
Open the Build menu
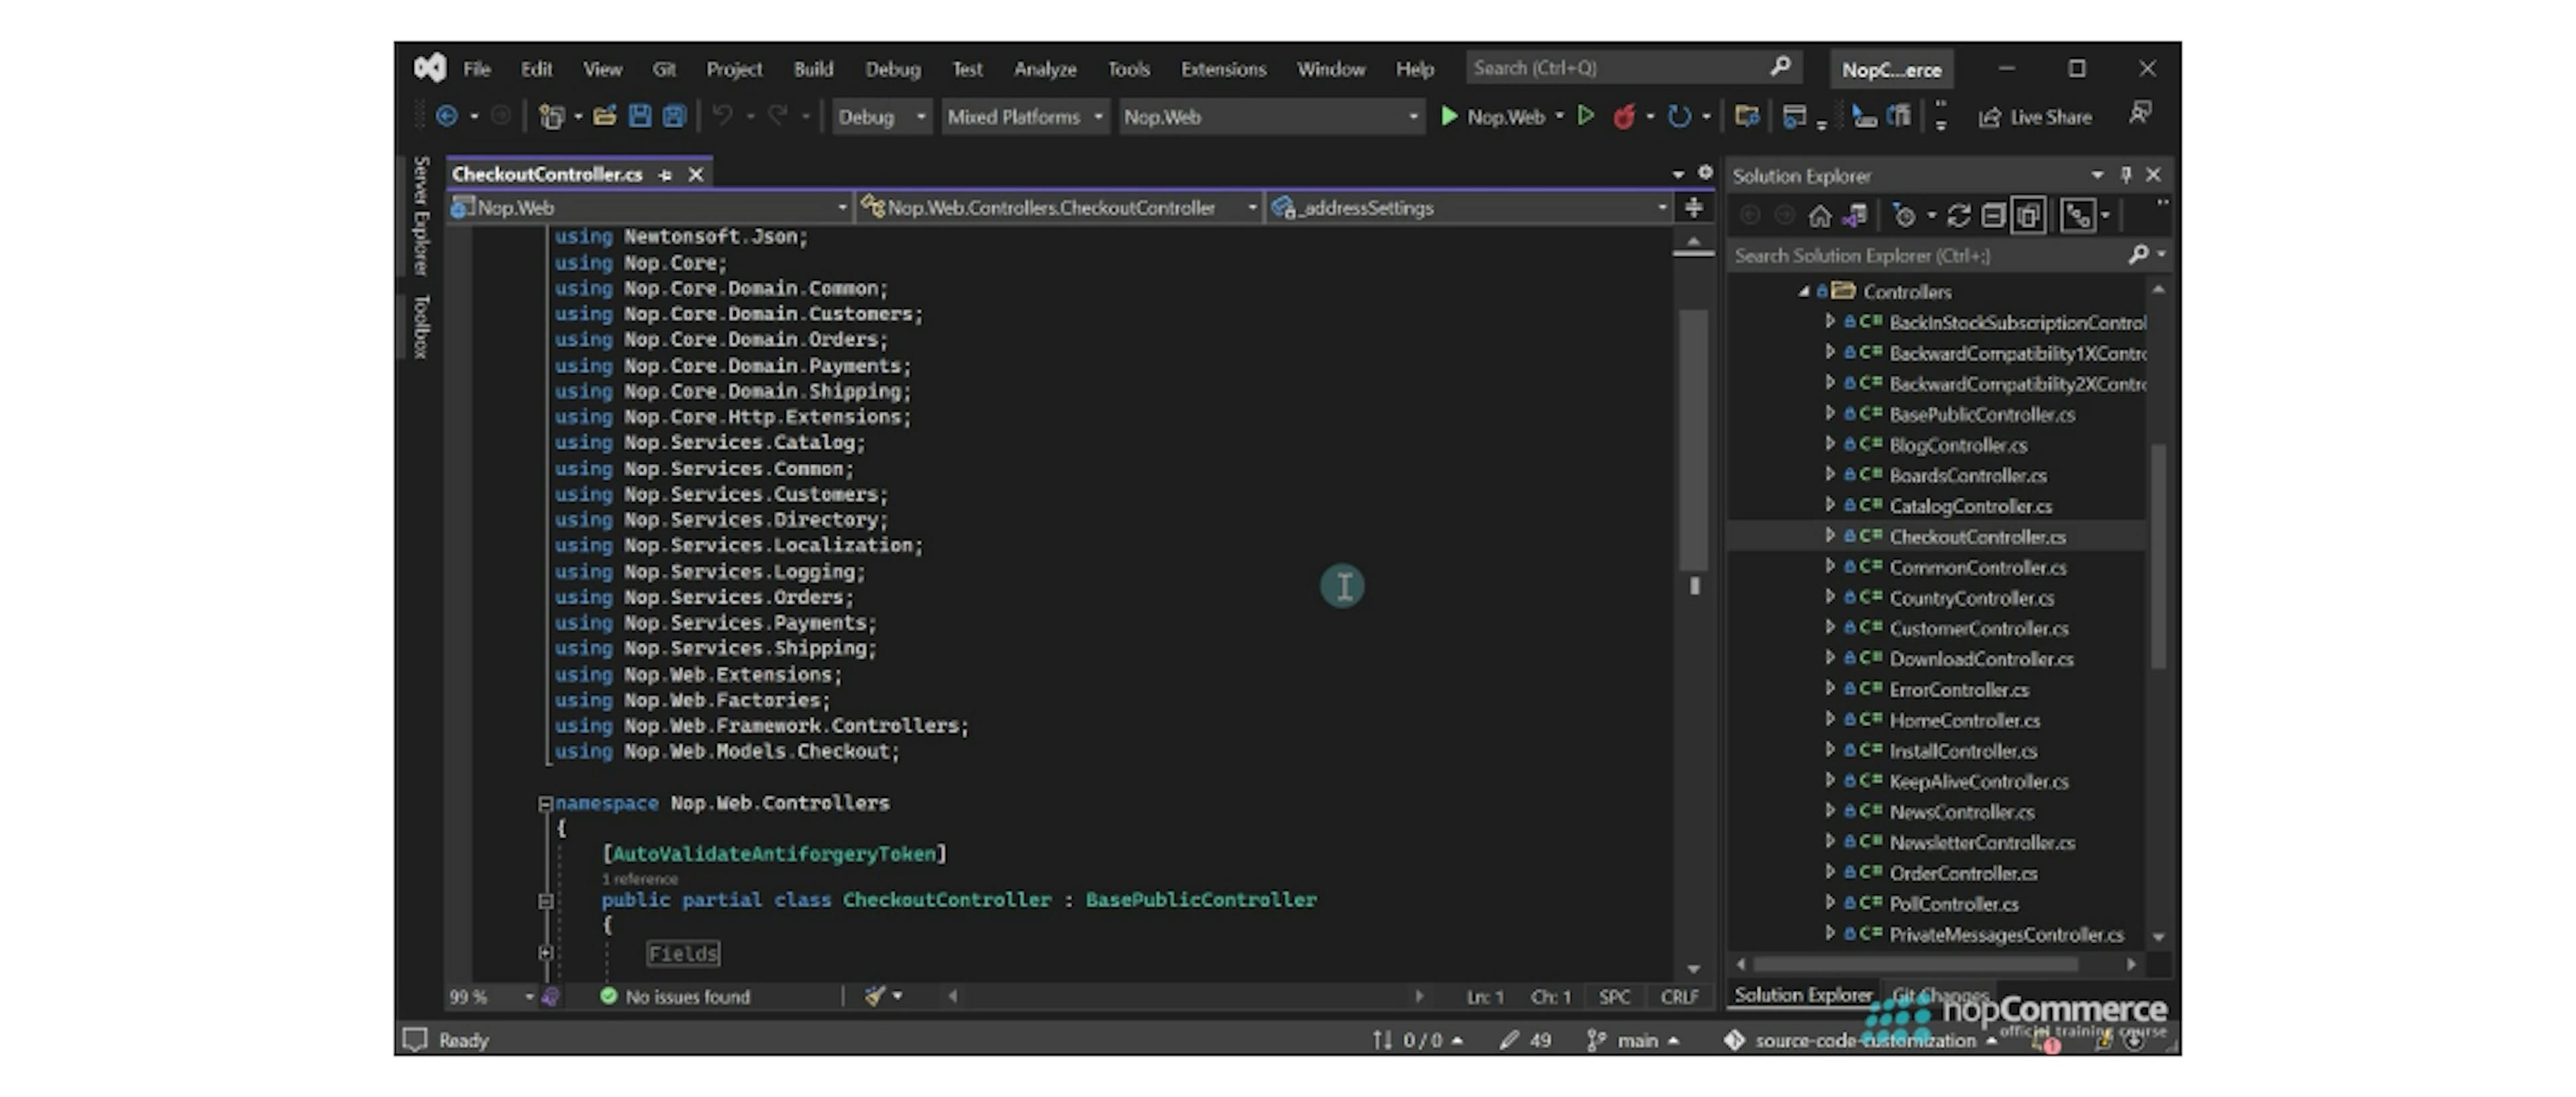coord(813,69)
